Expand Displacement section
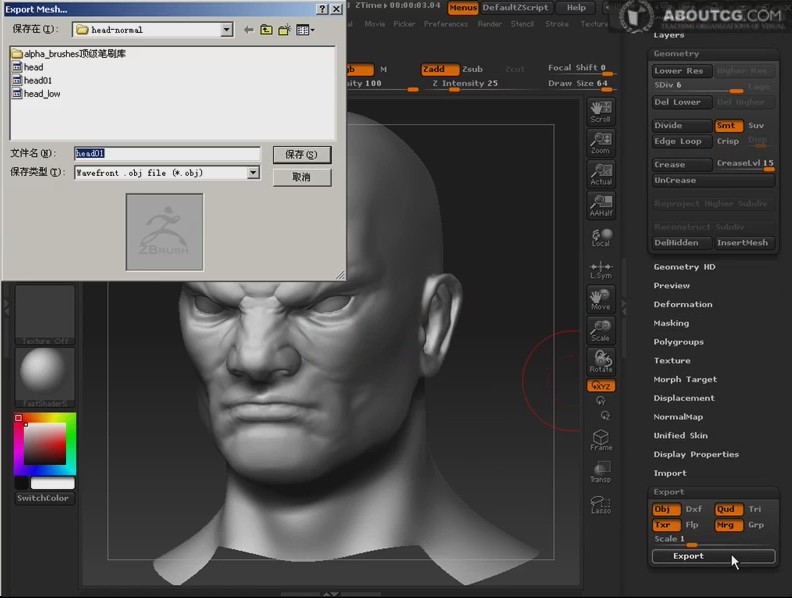 pyautogui.click(x=684, y=398)
